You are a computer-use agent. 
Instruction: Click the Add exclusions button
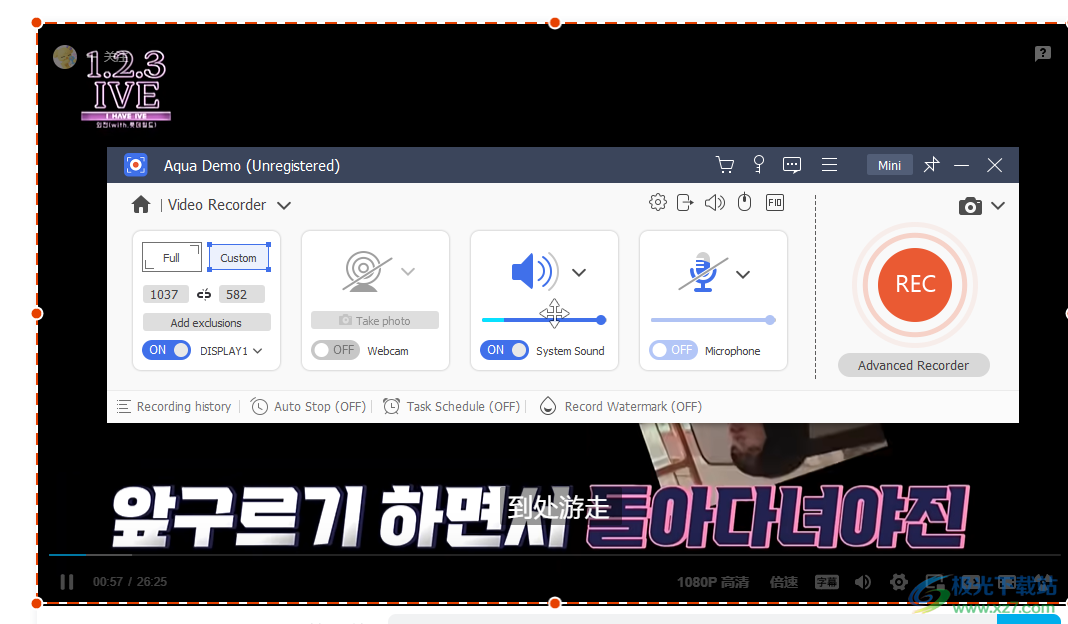(x=206, y=322)
